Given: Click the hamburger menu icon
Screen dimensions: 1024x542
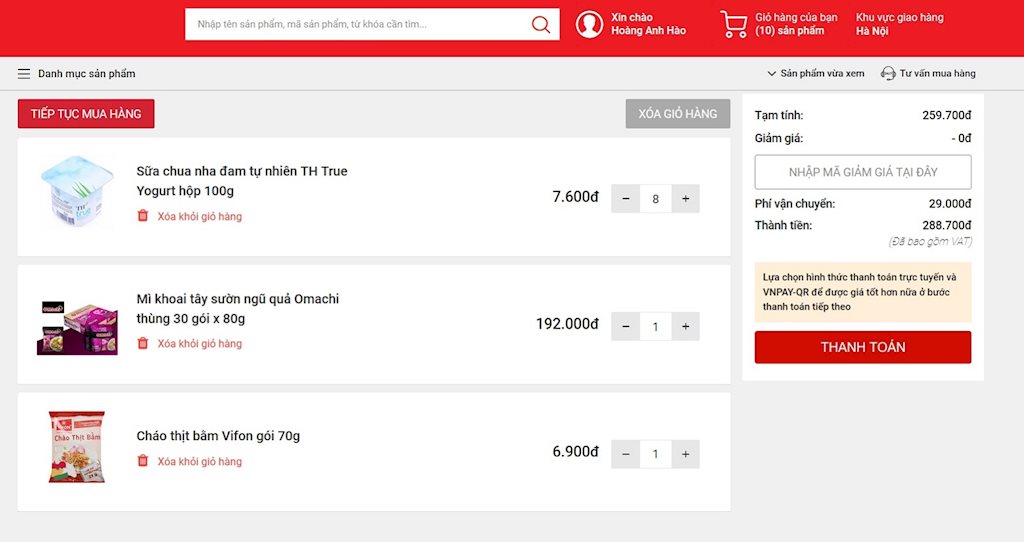Looking at the screenshot, I should 24,74.
